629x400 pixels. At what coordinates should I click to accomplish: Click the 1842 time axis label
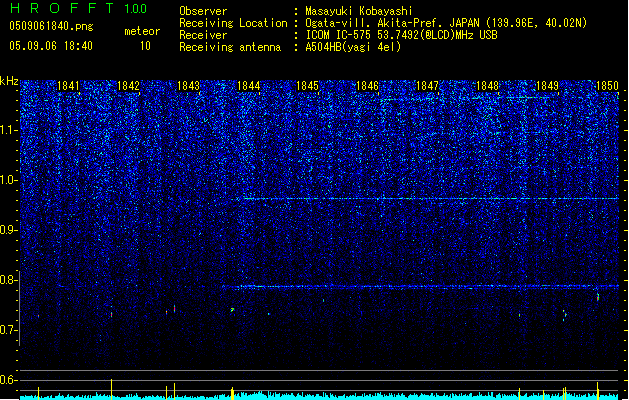(128, 86)
